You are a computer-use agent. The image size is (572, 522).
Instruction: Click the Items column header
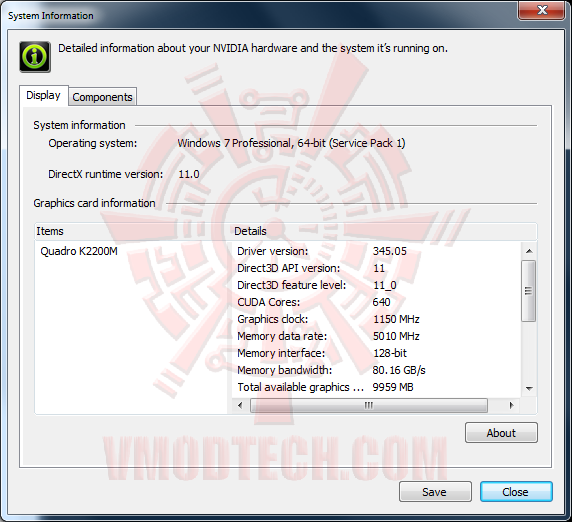coord(133,231)
